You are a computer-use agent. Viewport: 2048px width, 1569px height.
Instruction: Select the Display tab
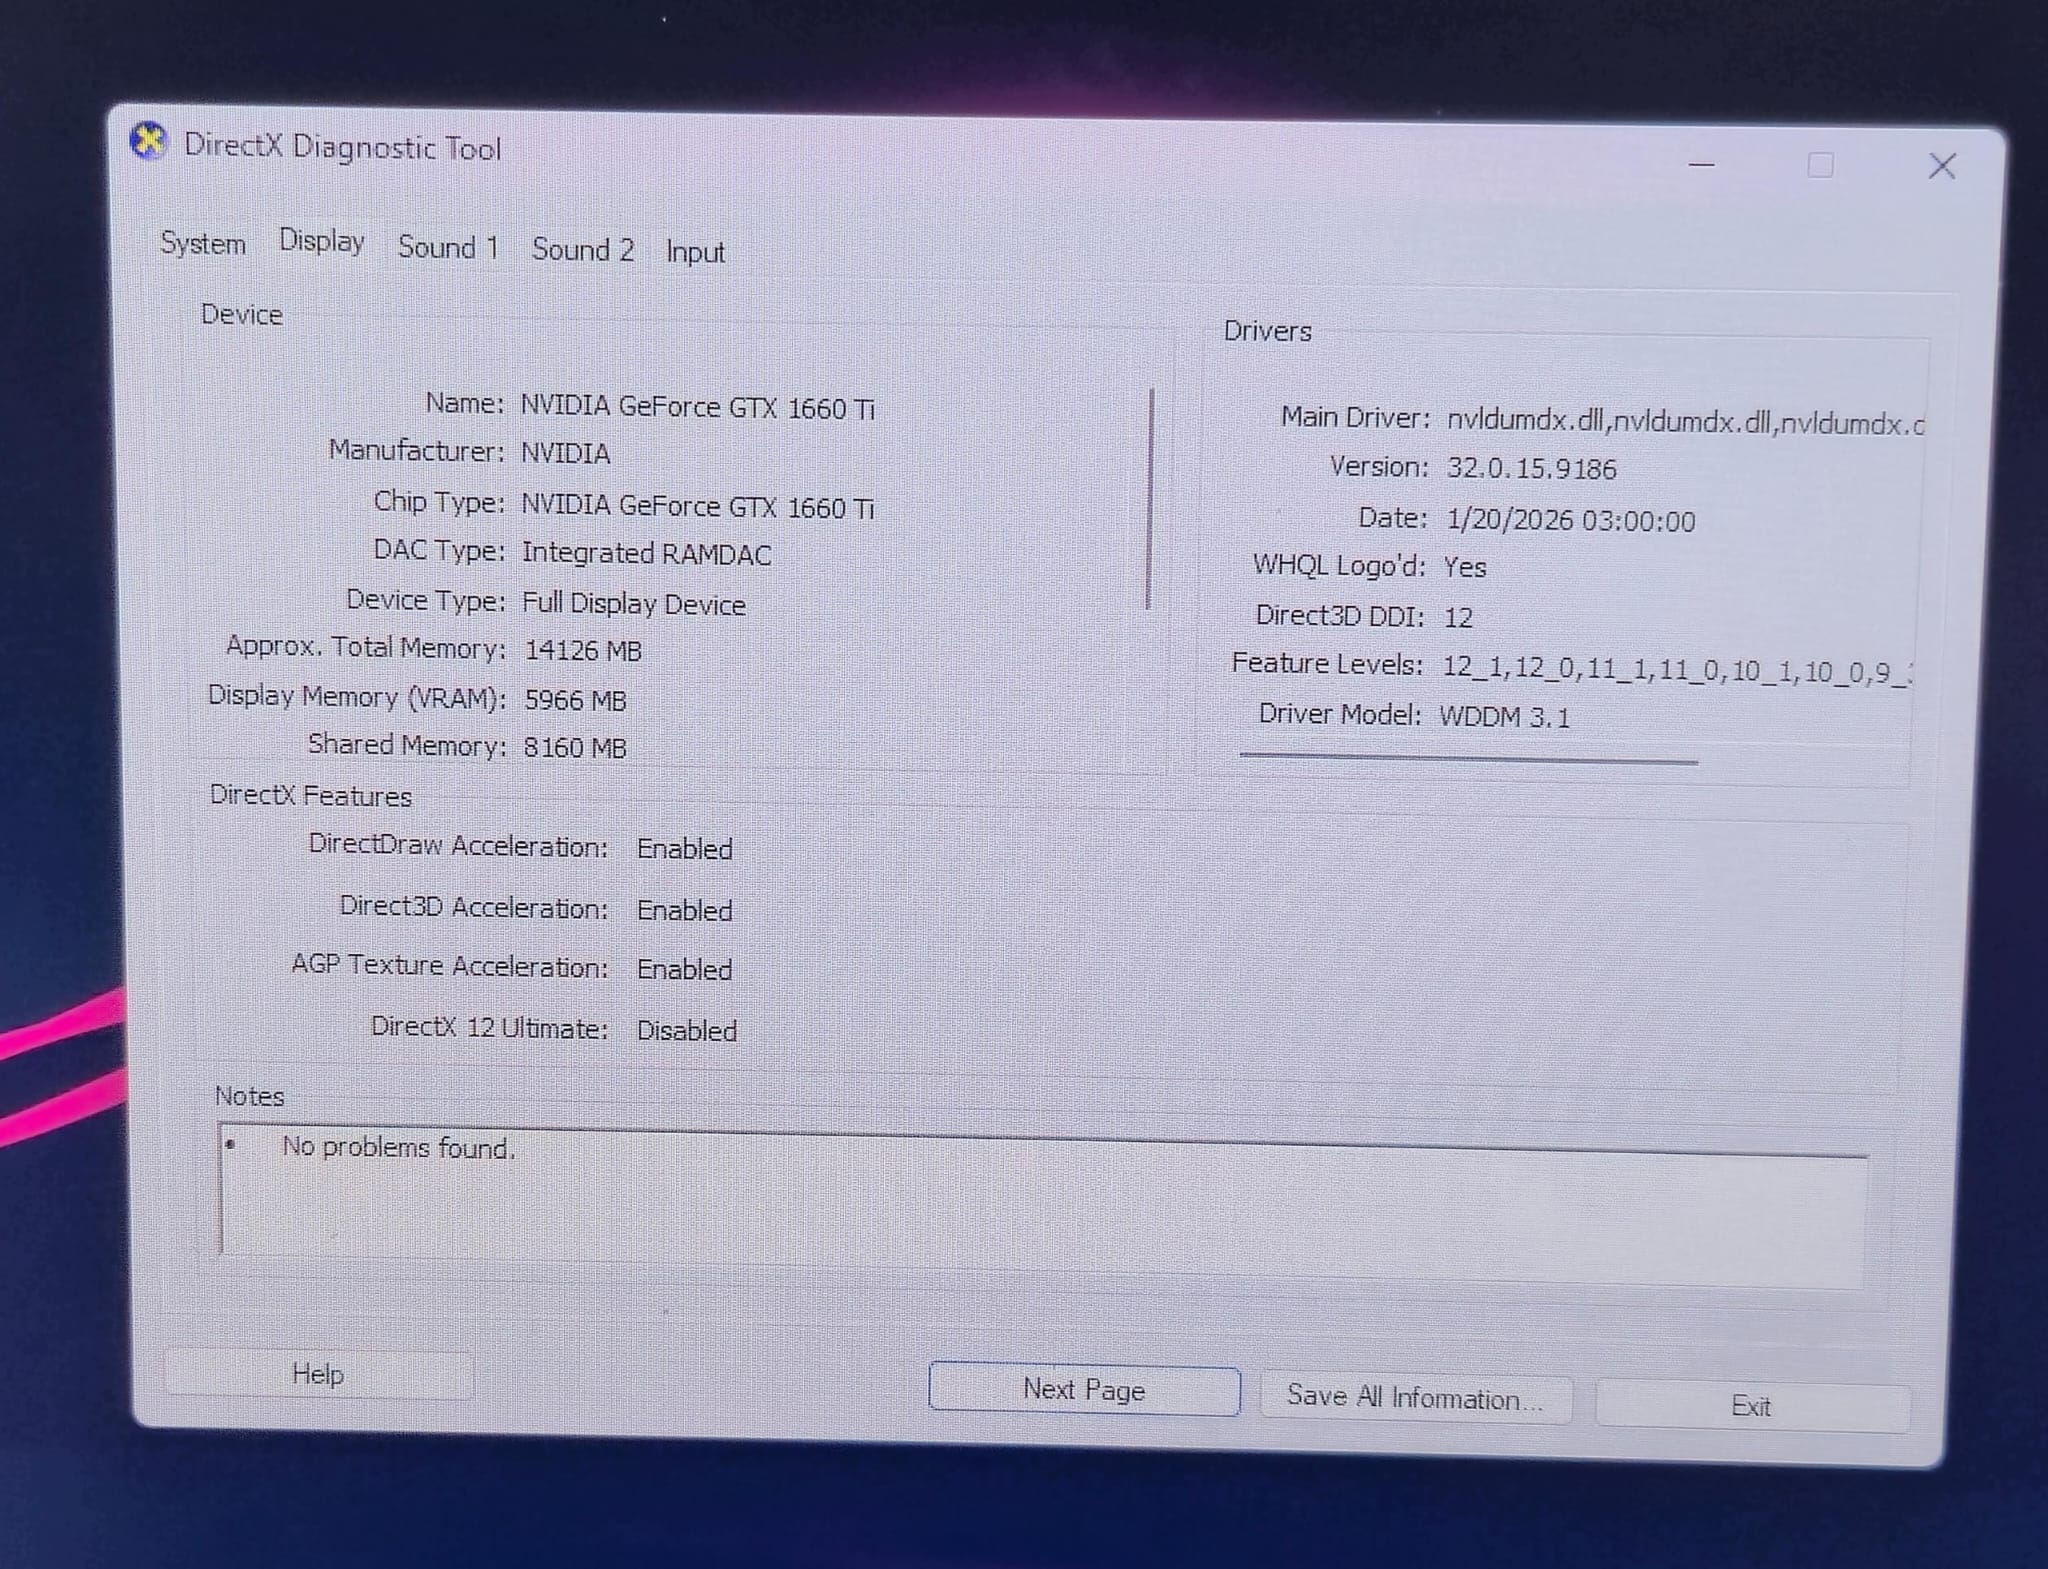pyautogui.click(x=321, y=241)
